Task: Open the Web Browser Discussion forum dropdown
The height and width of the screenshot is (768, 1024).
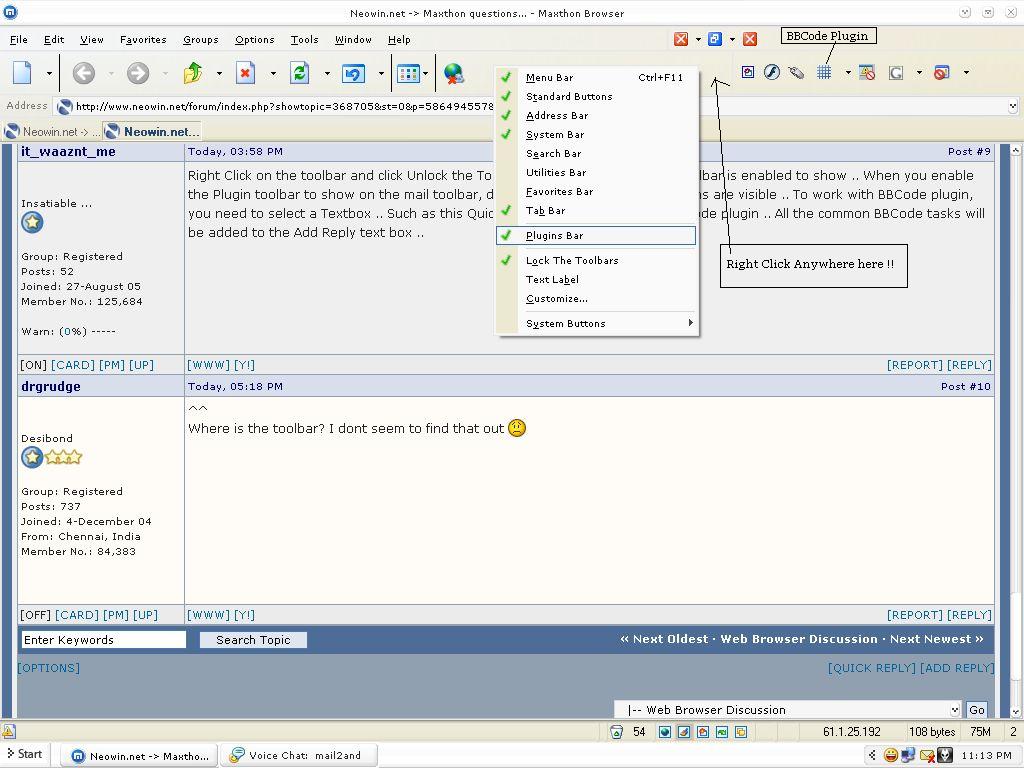Action: [953, 710]
